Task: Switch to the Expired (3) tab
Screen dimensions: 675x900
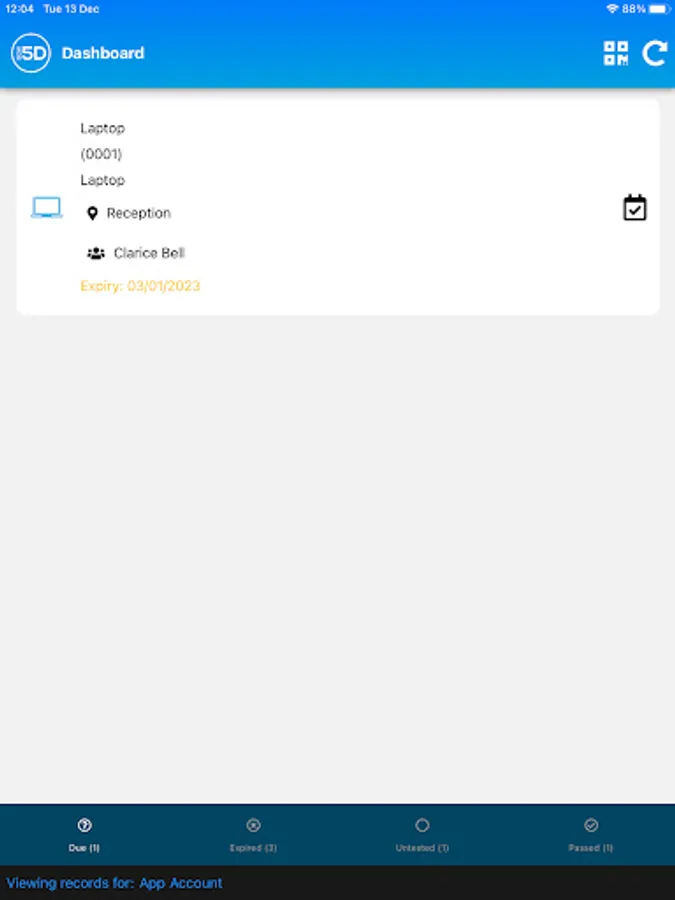Action: 253,835
